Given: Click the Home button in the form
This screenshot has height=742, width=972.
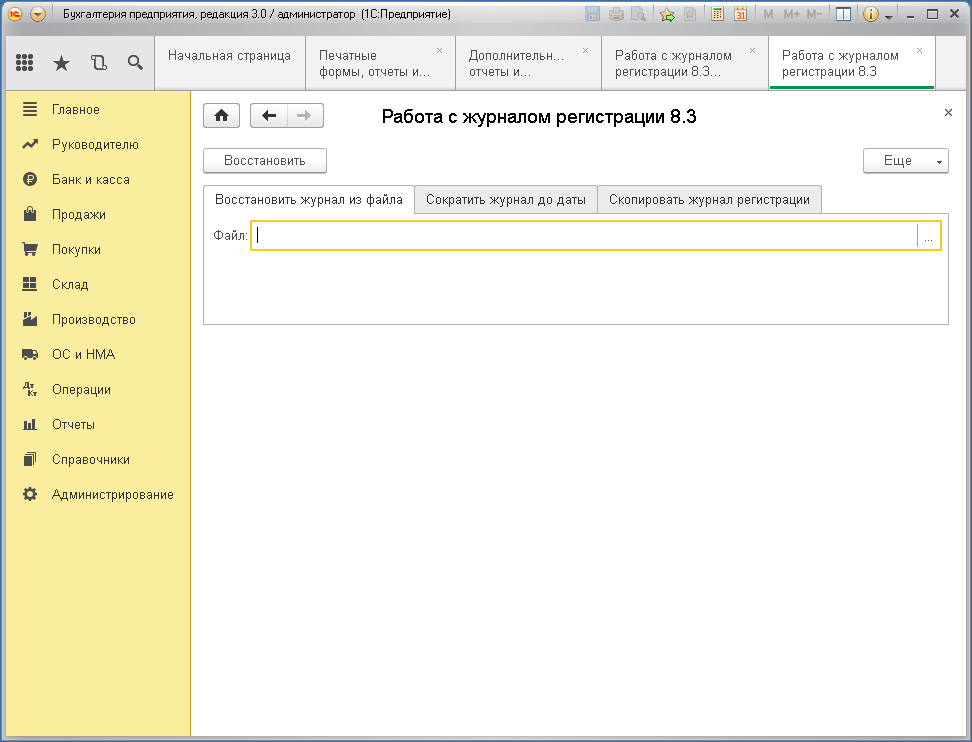Looking at the screenshot, I should pos(221,116).
